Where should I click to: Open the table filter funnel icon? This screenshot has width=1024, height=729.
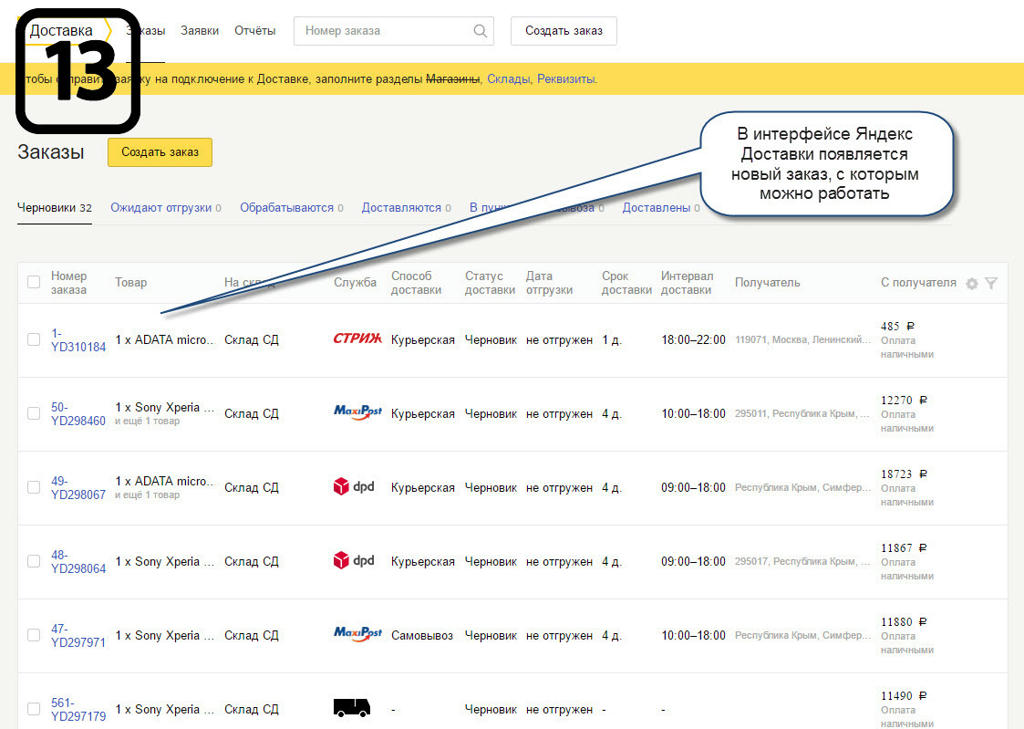click(x=991, y=284)
